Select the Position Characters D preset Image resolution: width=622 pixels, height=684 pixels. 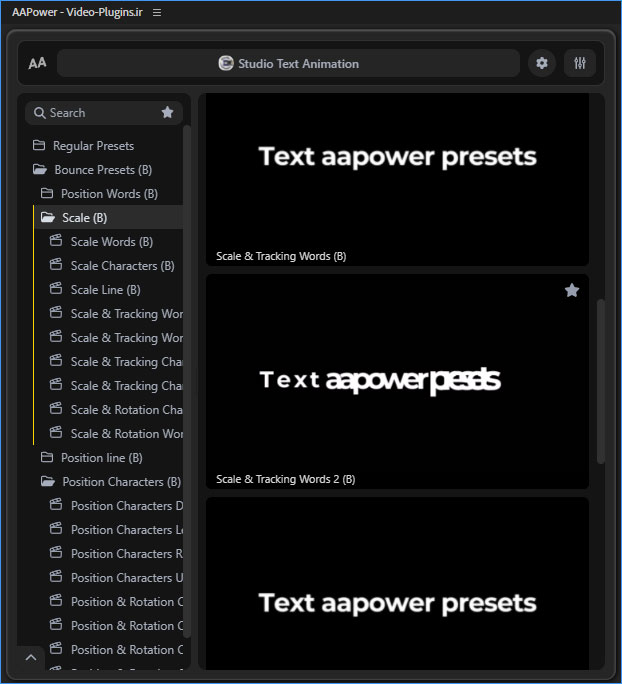[x=116, y=506]
